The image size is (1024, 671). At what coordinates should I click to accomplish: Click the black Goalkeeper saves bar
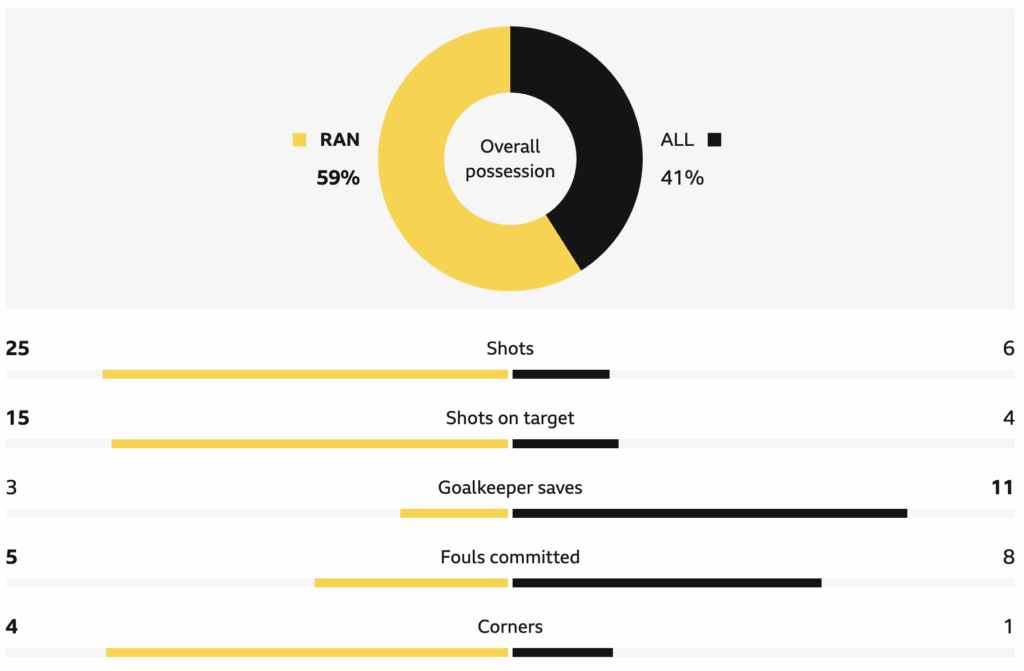709,514
